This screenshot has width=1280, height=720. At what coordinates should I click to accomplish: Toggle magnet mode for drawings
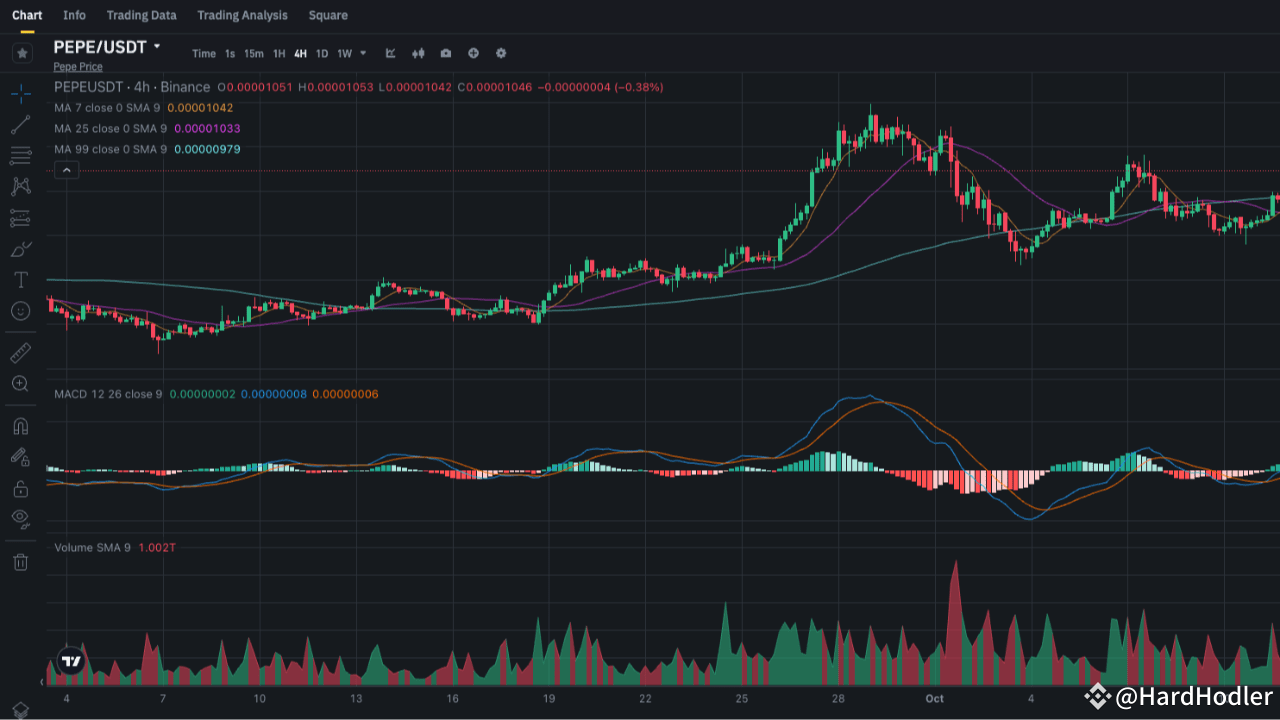pos(20,426)
